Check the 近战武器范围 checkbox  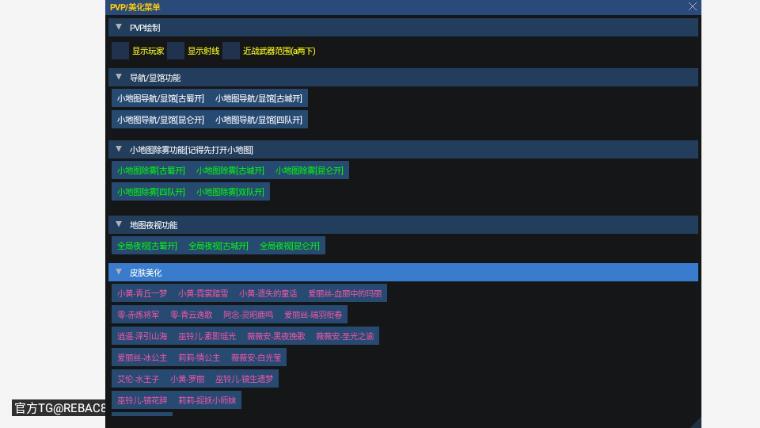[231, 50]
